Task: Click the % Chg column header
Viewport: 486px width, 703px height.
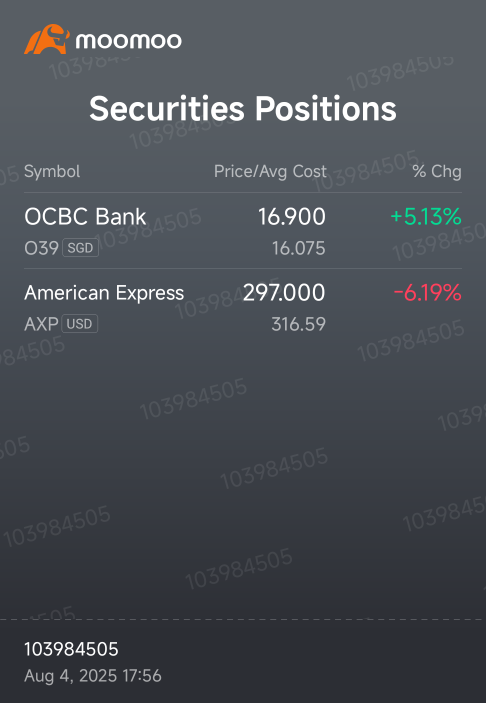Action: click(x=437, y=171)
